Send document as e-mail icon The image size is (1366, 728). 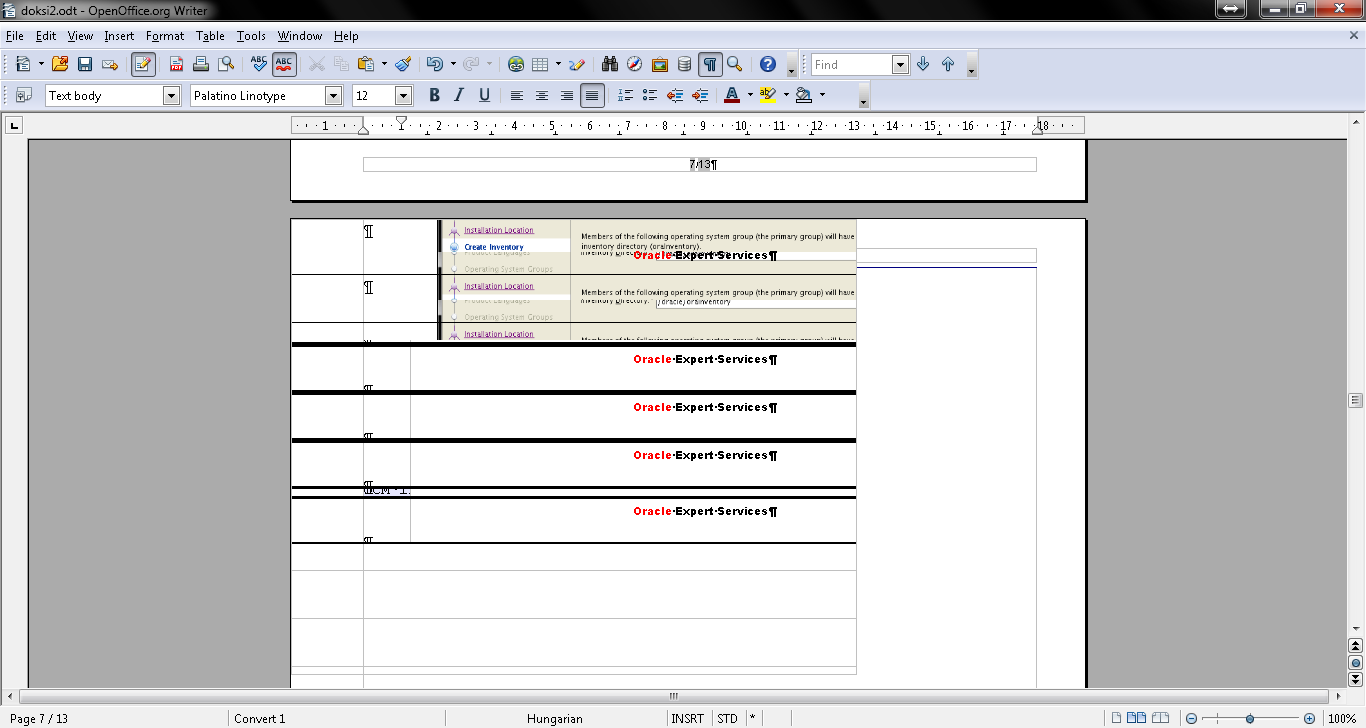(110, 64)
